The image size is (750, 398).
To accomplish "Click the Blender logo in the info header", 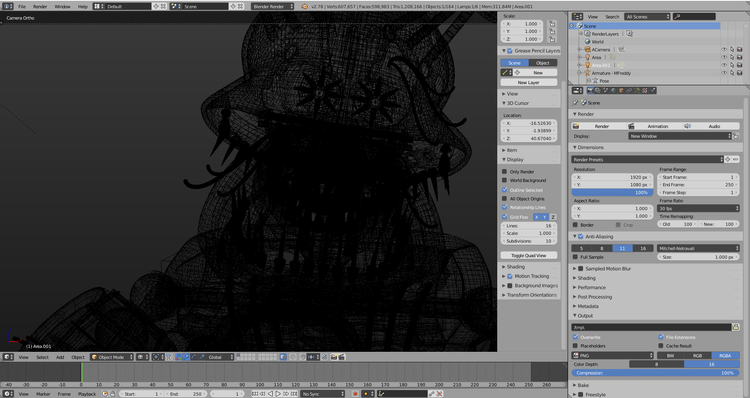I will tap(305, 6).
